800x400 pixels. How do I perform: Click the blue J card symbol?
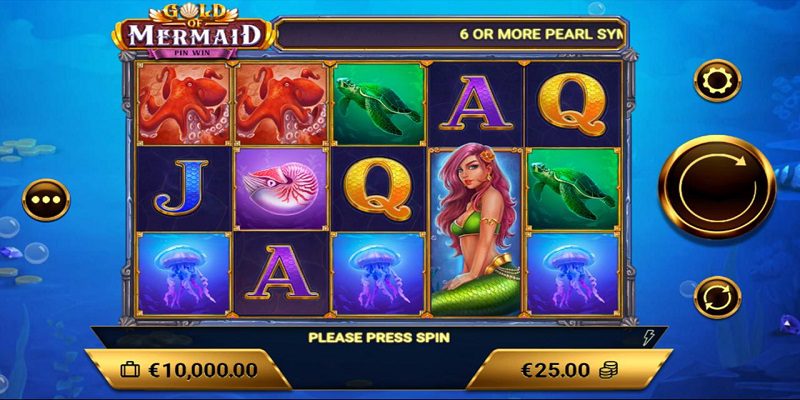pyautogui.click(x=183, y=188)
